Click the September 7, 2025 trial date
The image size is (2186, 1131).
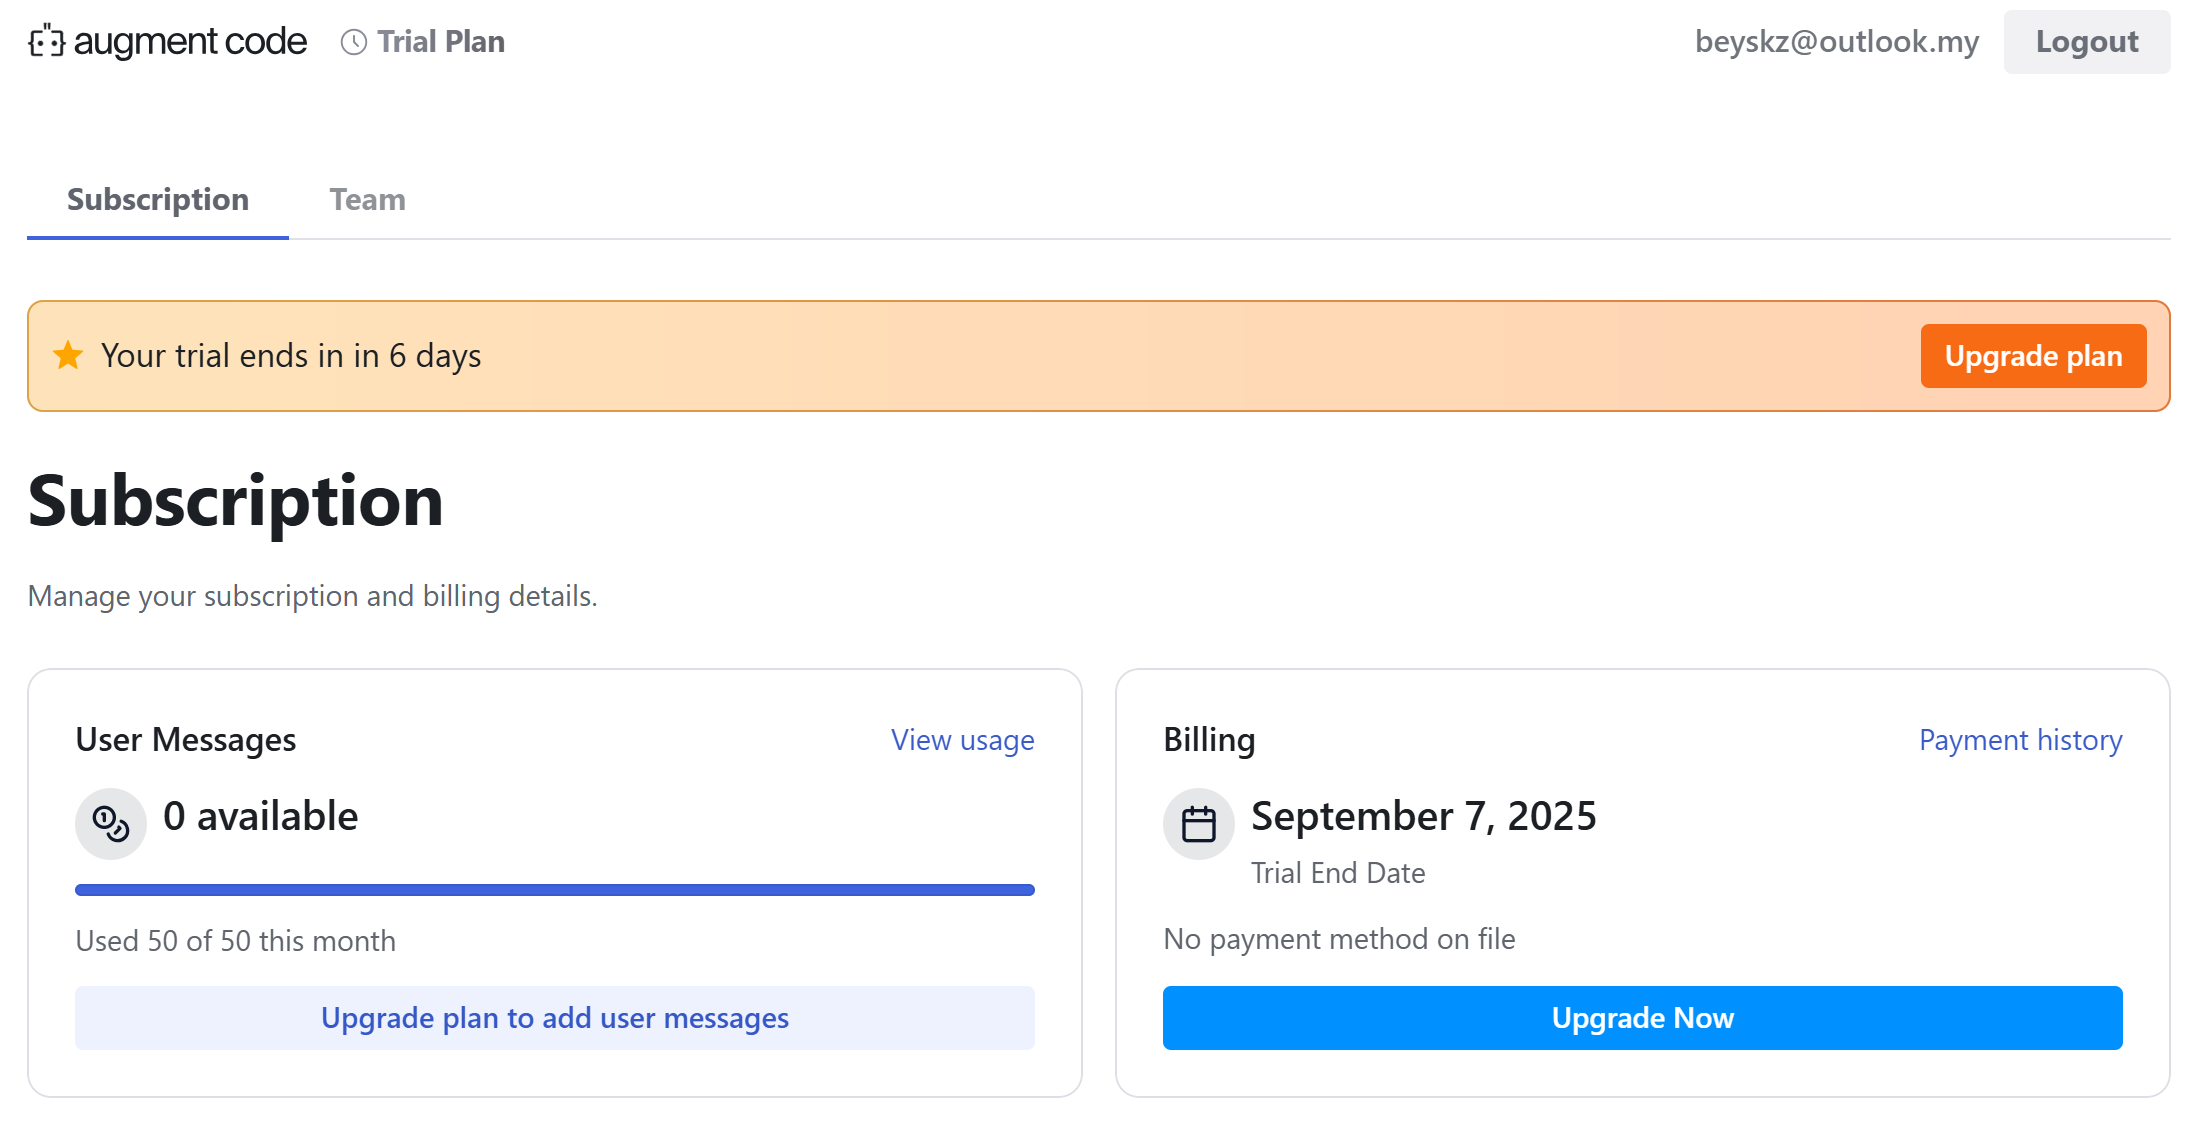1423,816
